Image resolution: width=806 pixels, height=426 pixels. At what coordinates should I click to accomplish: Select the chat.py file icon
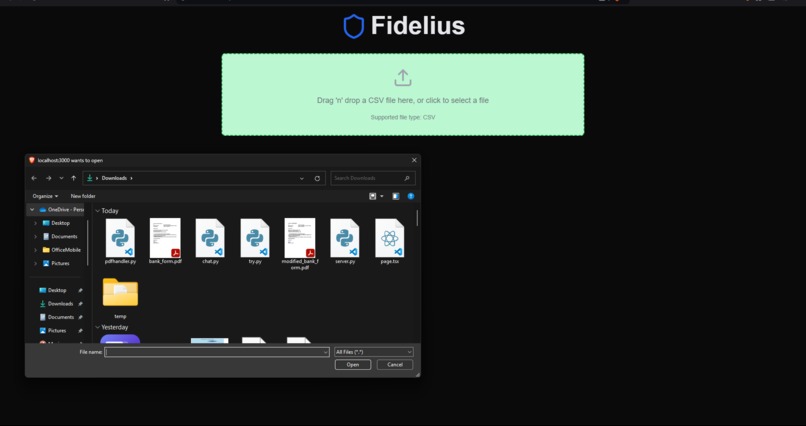point(210,240)
